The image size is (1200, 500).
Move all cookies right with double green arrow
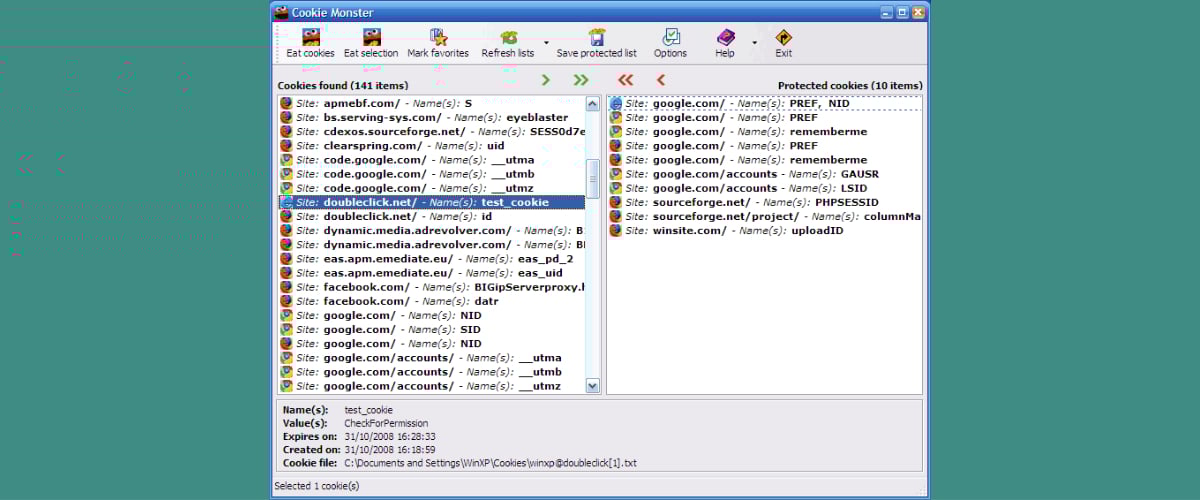click(581, 80)
